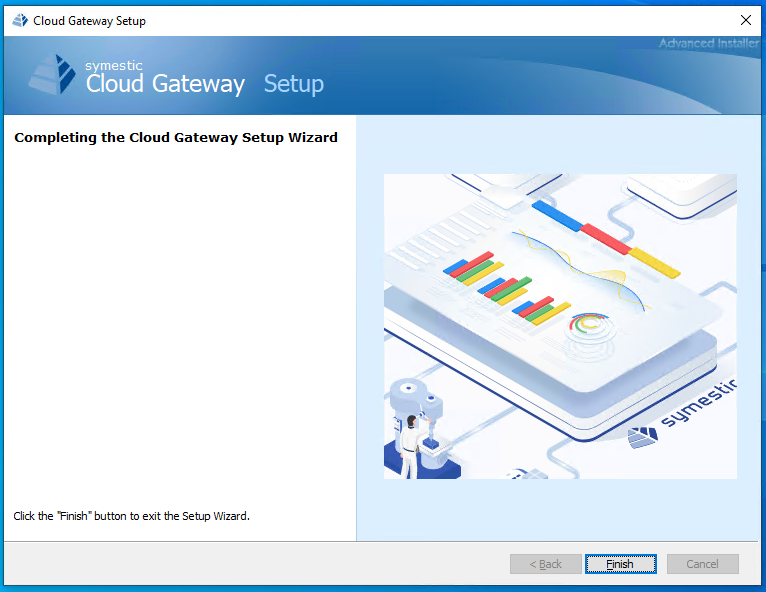Click the person figure in the illustration
The image size is (766, 592).
tap(410, 446)
